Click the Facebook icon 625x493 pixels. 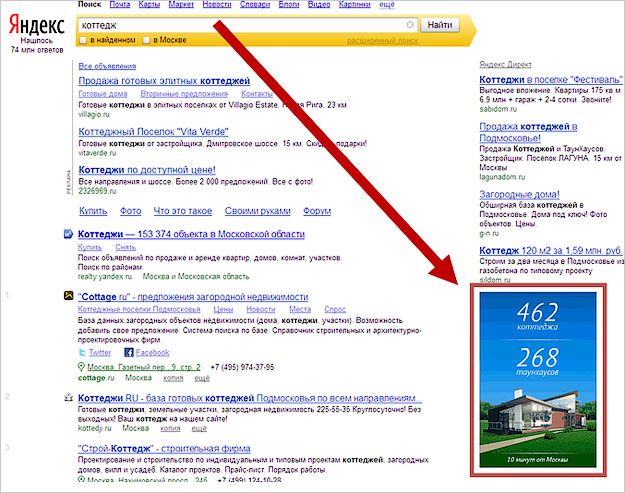[x=129, y=352]
